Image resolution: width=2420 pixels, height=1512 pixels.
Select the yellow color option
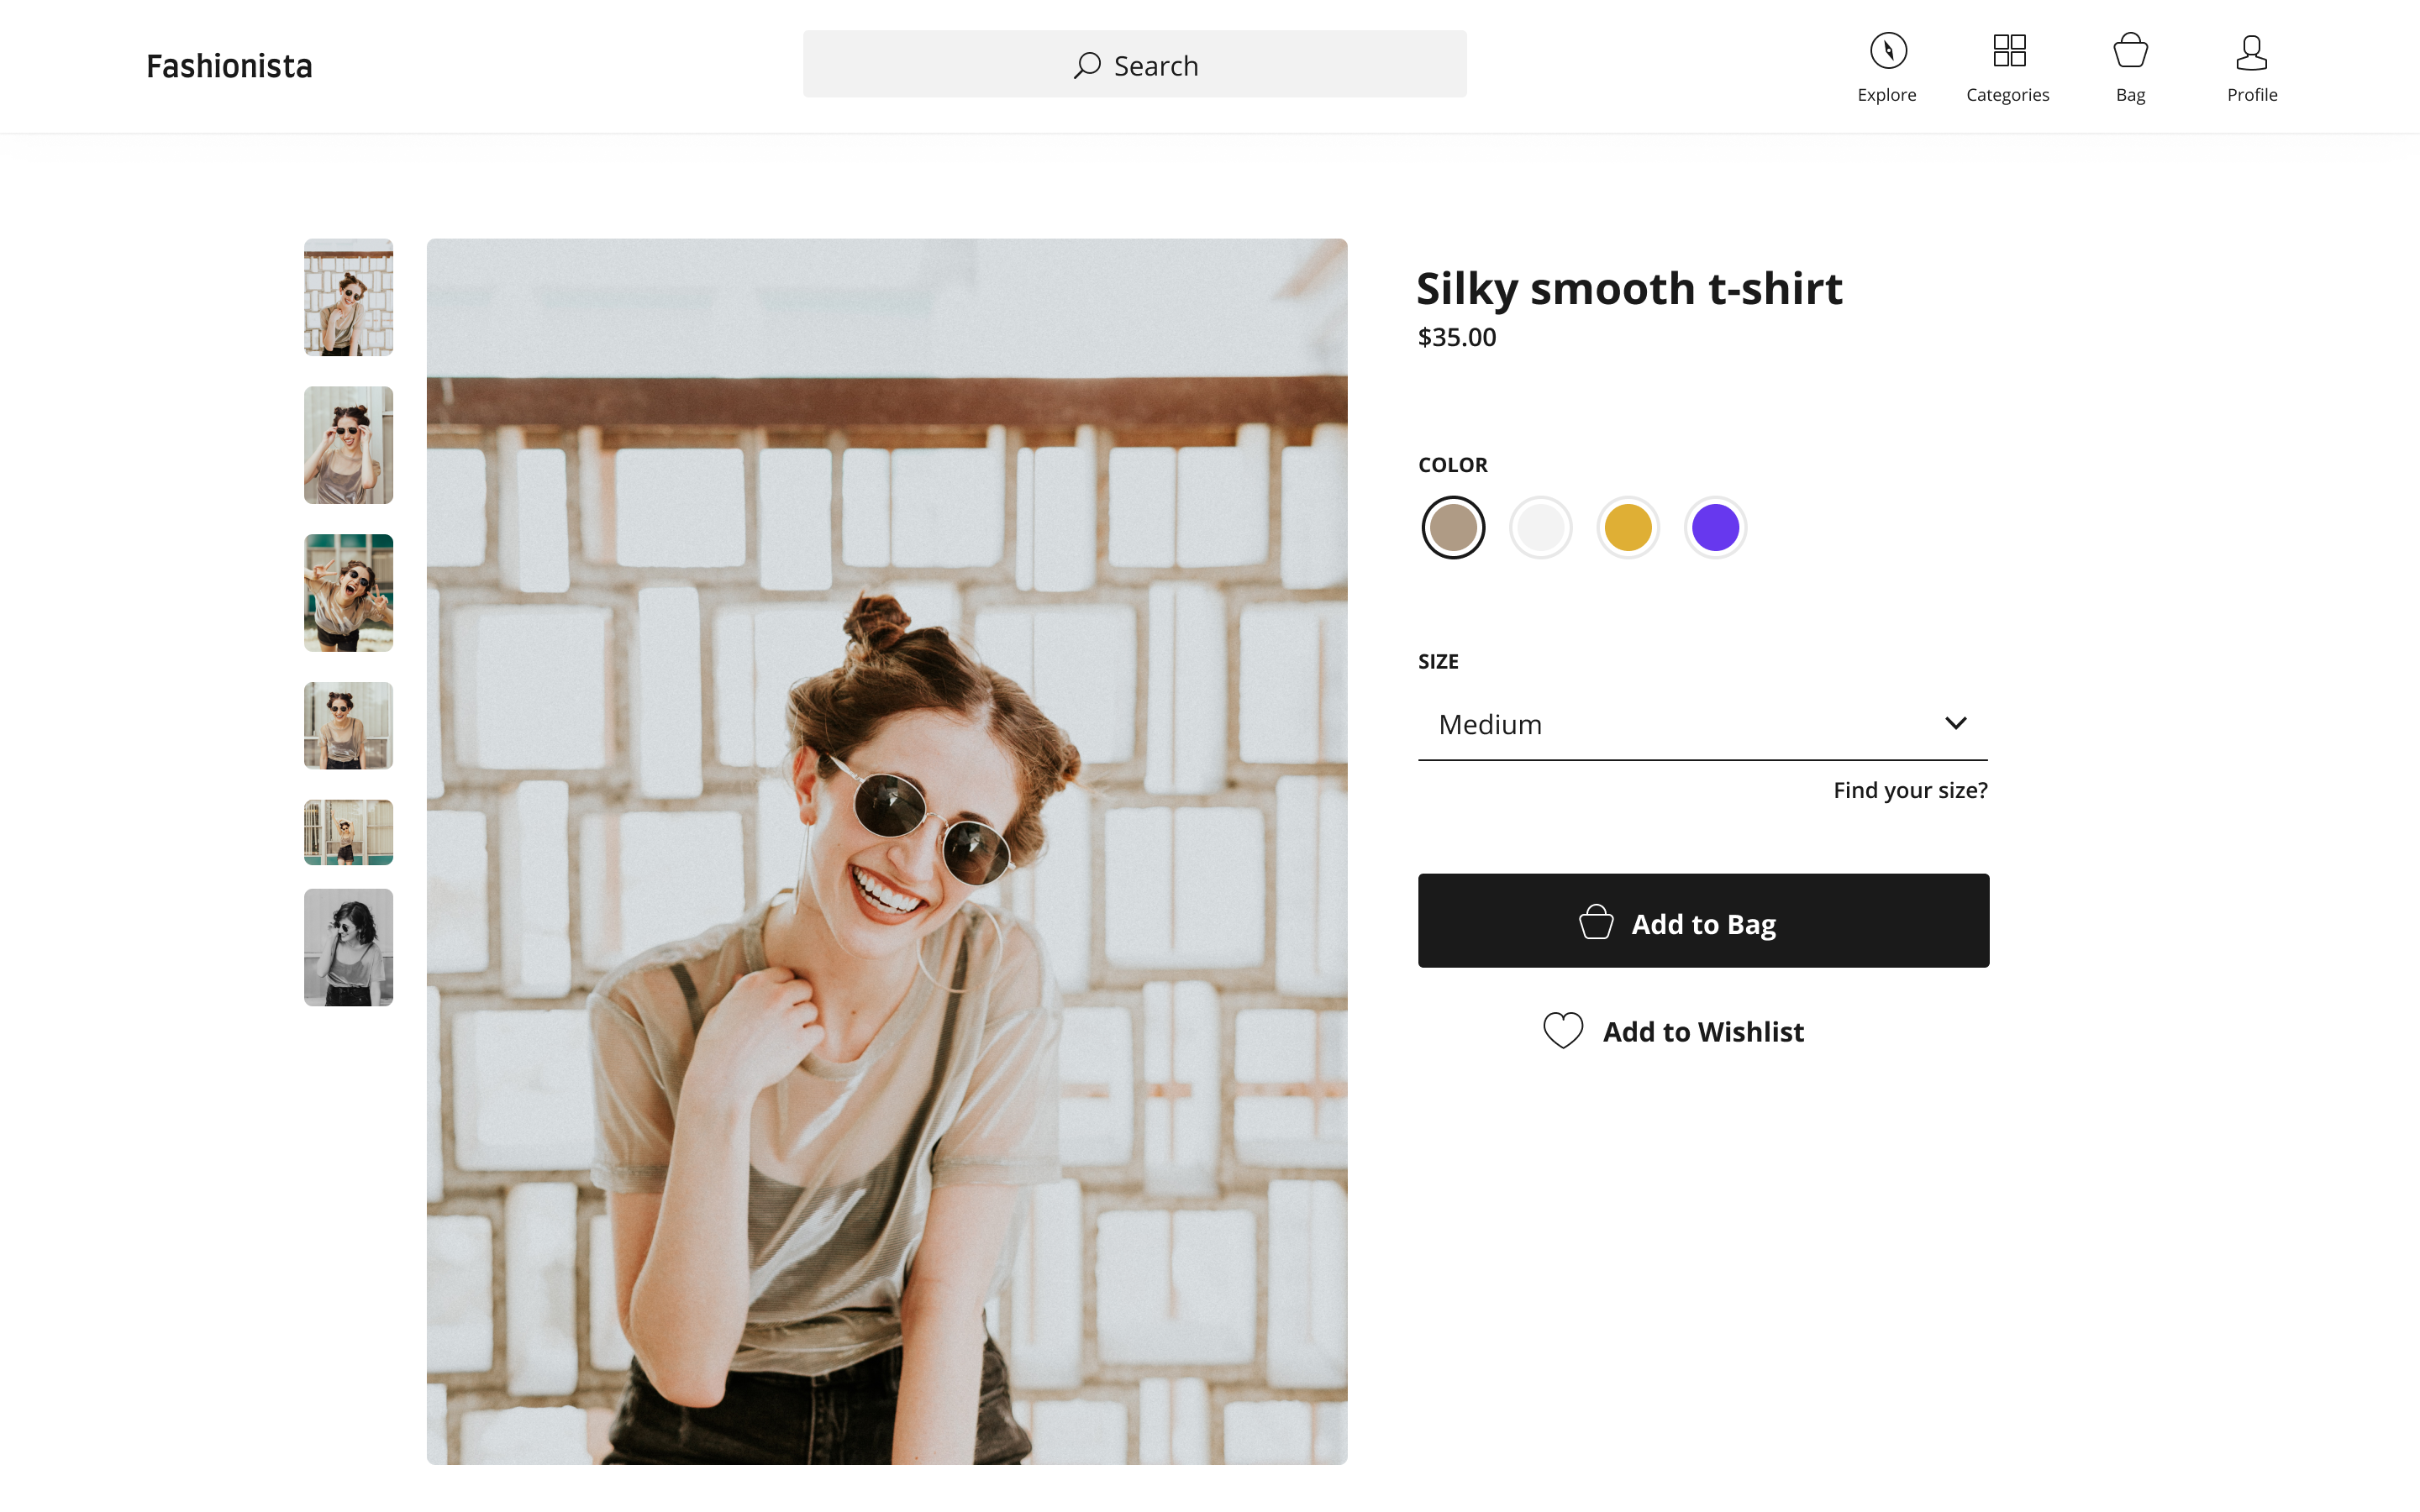point(1627,527)
